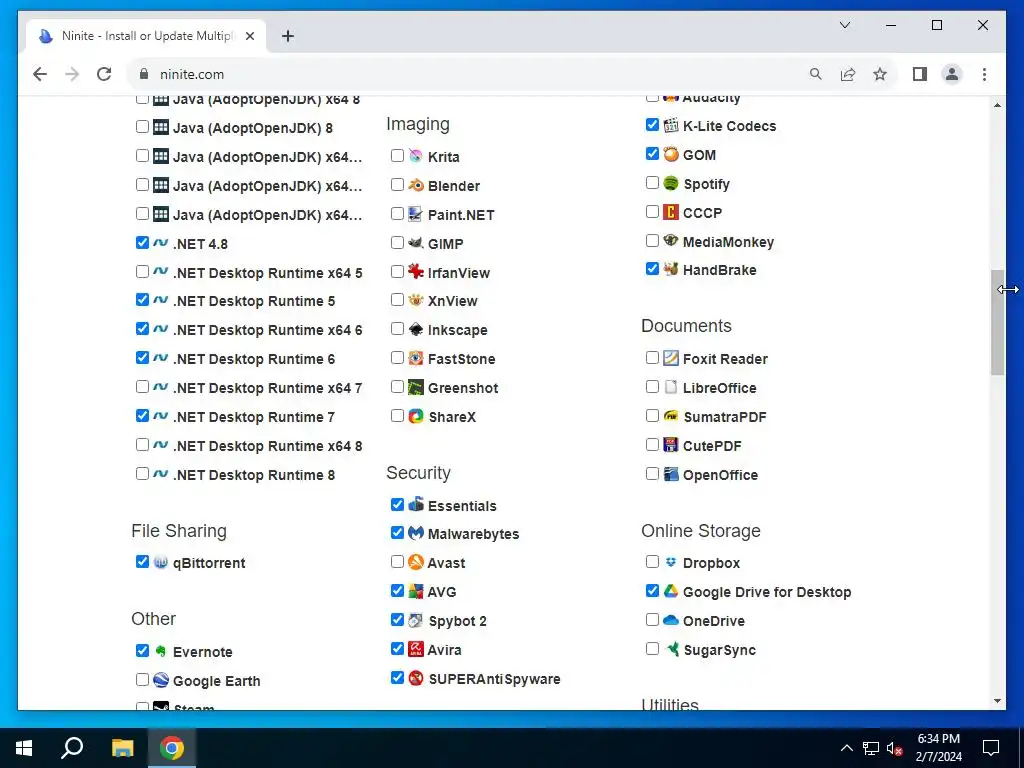The width and height of the screenshot is (1024, 768).
Task: Click the Avast orange icon
Action: coord(415,562)
